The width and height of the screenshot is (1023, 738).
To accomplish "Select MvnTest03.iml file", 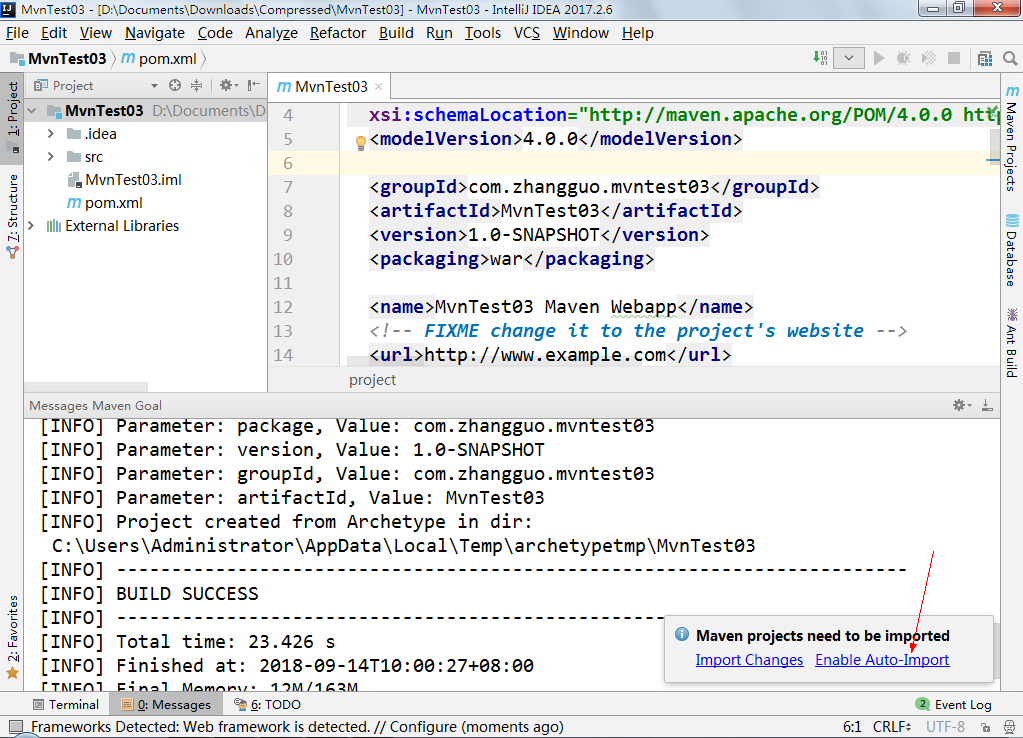I will tap(125, 180).
